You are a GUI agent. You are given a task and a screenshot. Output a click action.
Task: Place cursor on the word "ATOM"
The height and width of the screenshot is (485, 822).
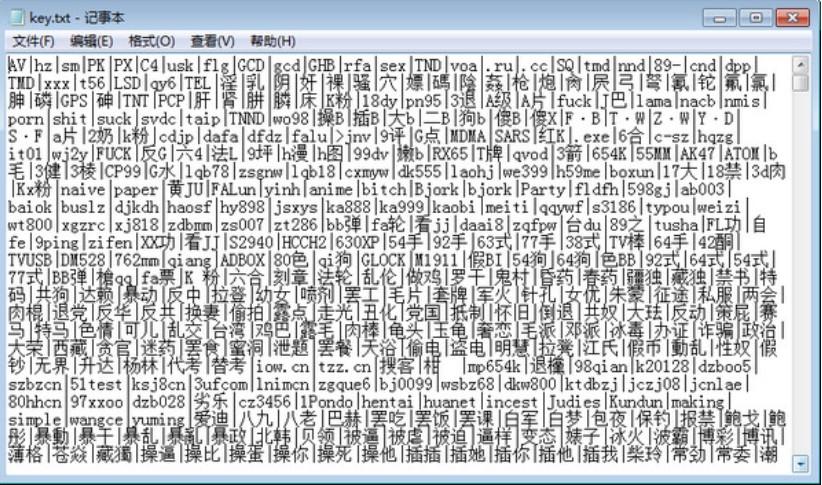coord(741,154)
